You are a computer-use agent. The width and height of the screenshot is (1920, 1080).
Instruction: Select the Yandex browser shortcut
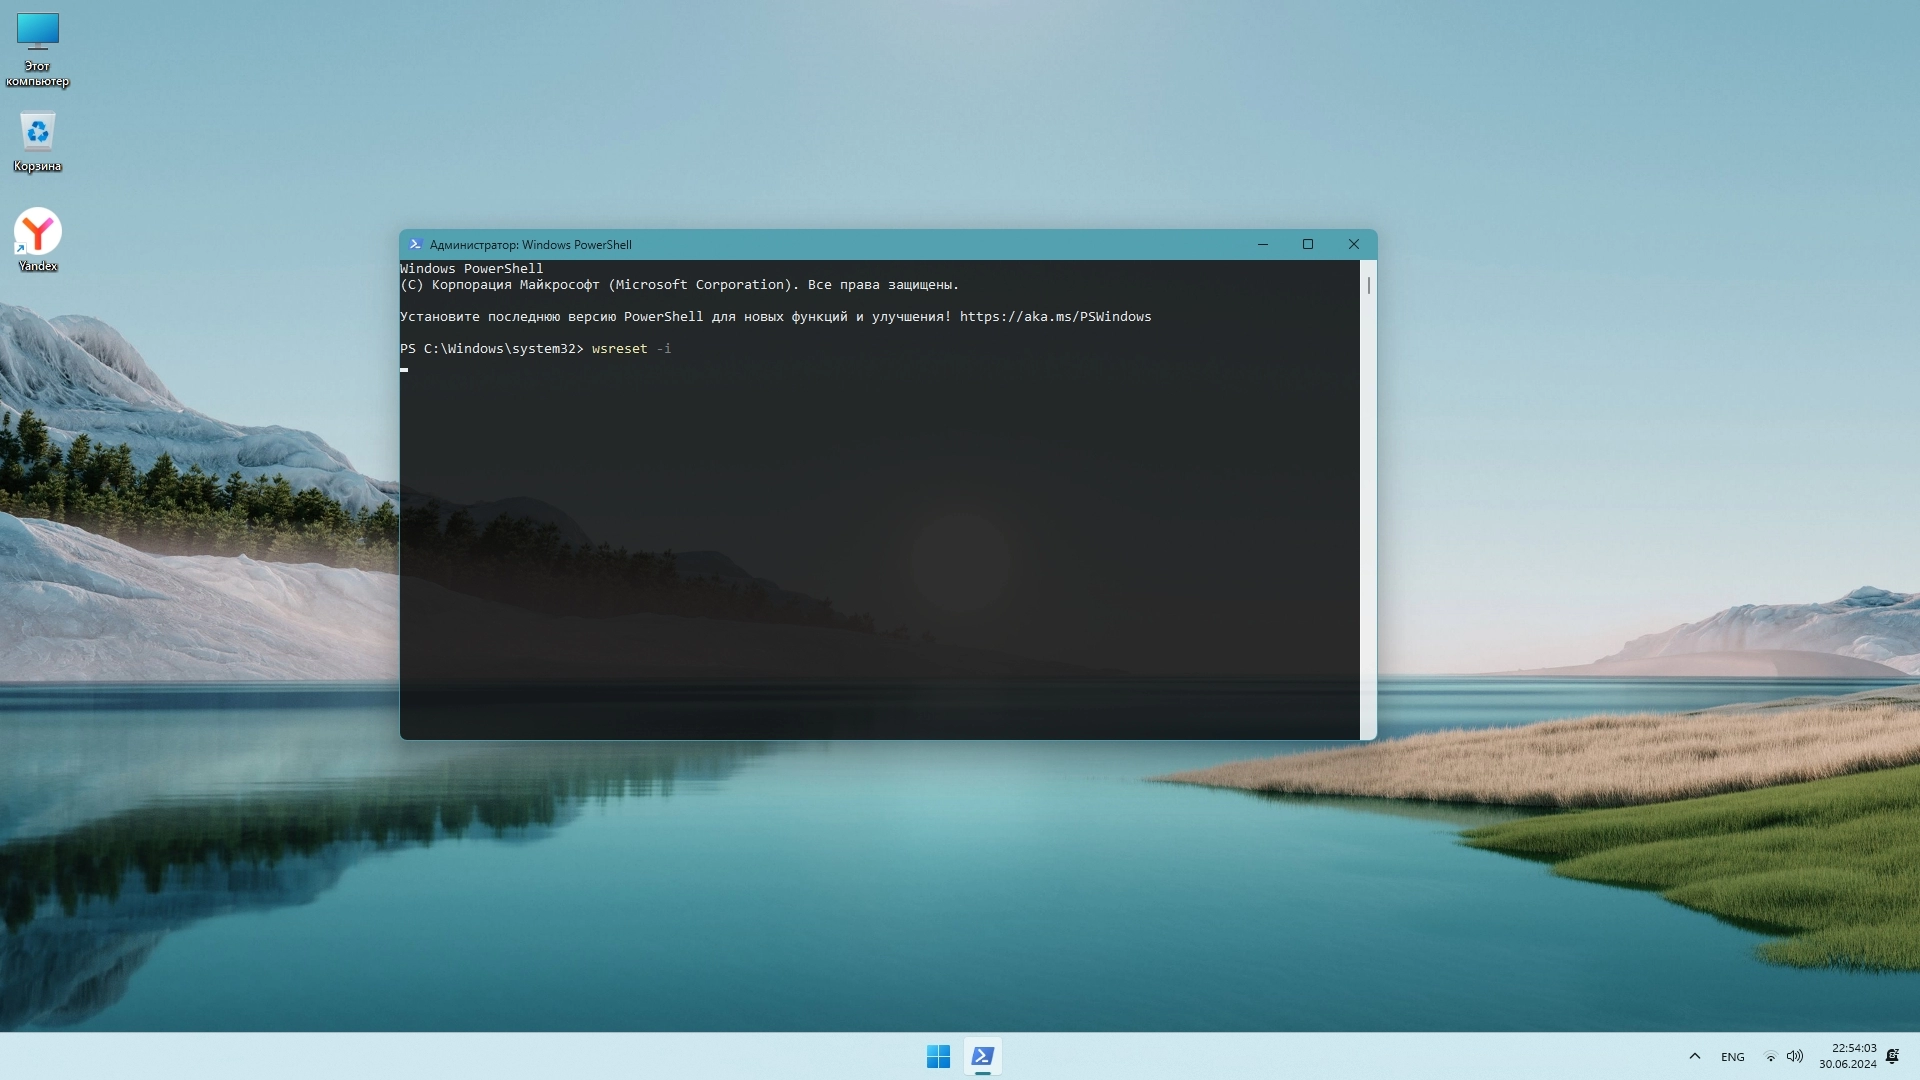click(38, 232)
